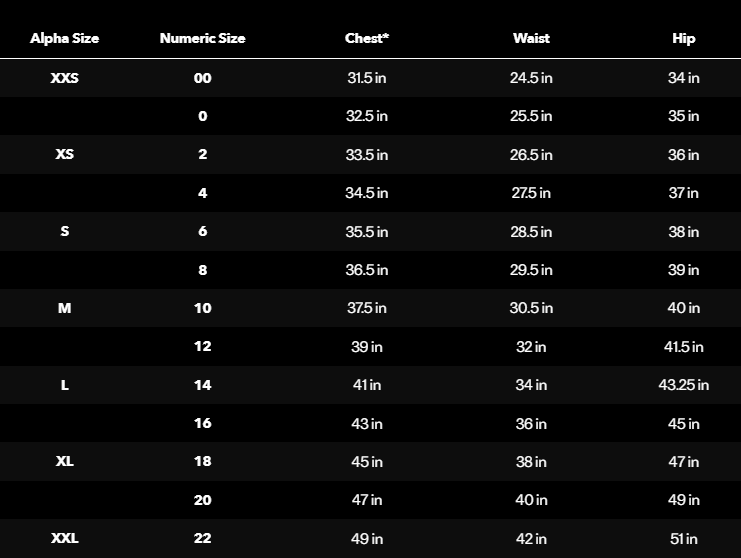Click numeric size 12
The height and width of the screenshot is (558, 741).
point(203,347)
